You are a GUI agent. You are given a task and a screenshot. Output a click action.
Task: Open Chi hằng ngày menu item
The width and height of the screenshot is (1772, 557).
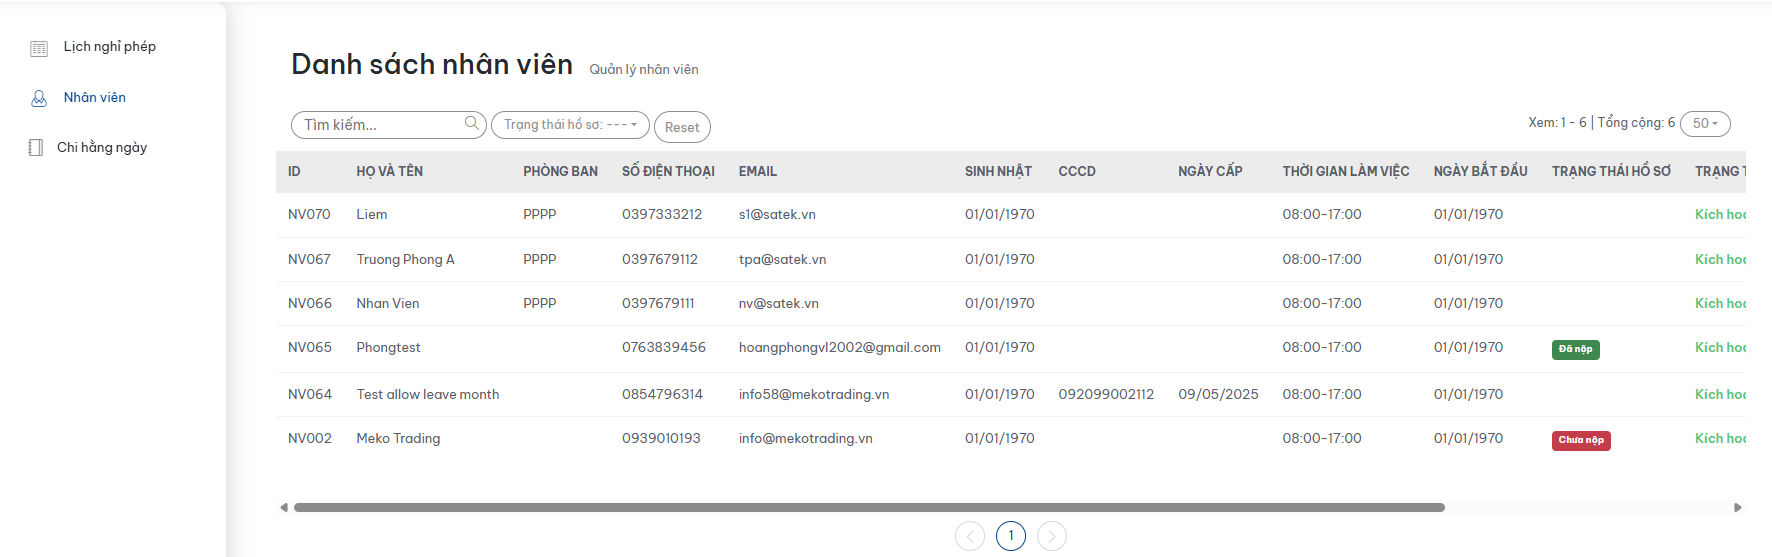coord(102,148)
